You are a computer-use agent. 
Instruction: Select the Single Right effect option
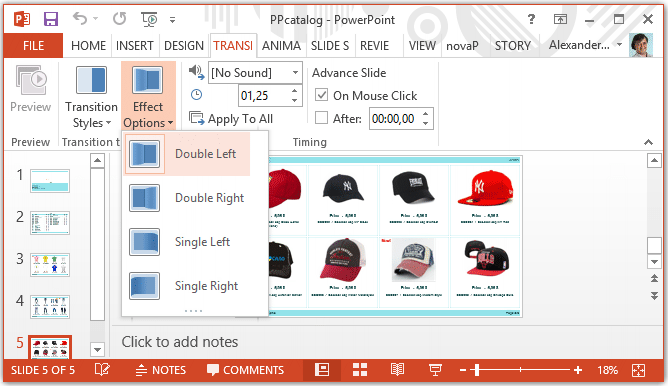point(187,286)
